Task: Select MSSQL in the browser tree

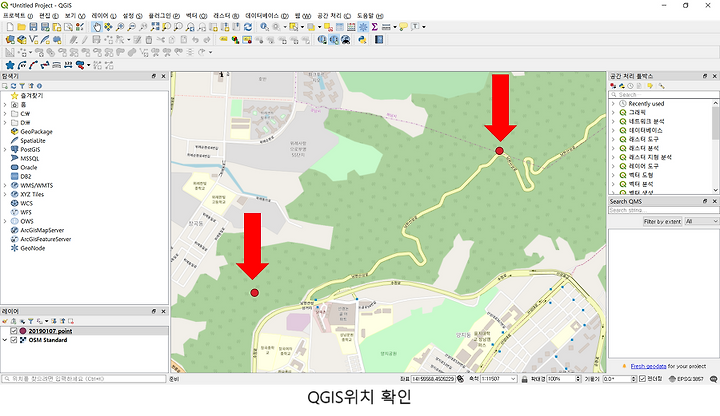Action: point(29,159)
